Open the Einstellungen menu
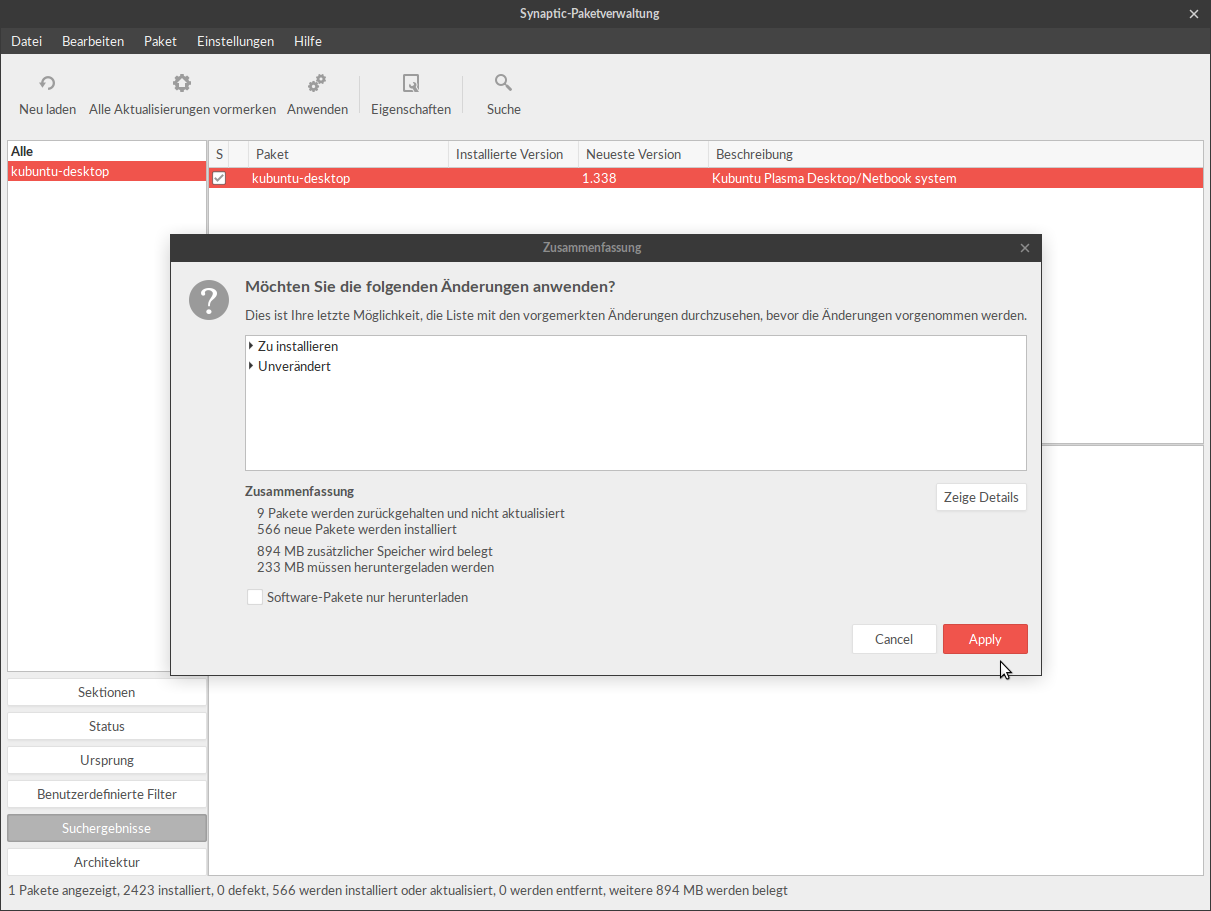1211x911 pixels. pyautogui.click(x=235, y=41)
